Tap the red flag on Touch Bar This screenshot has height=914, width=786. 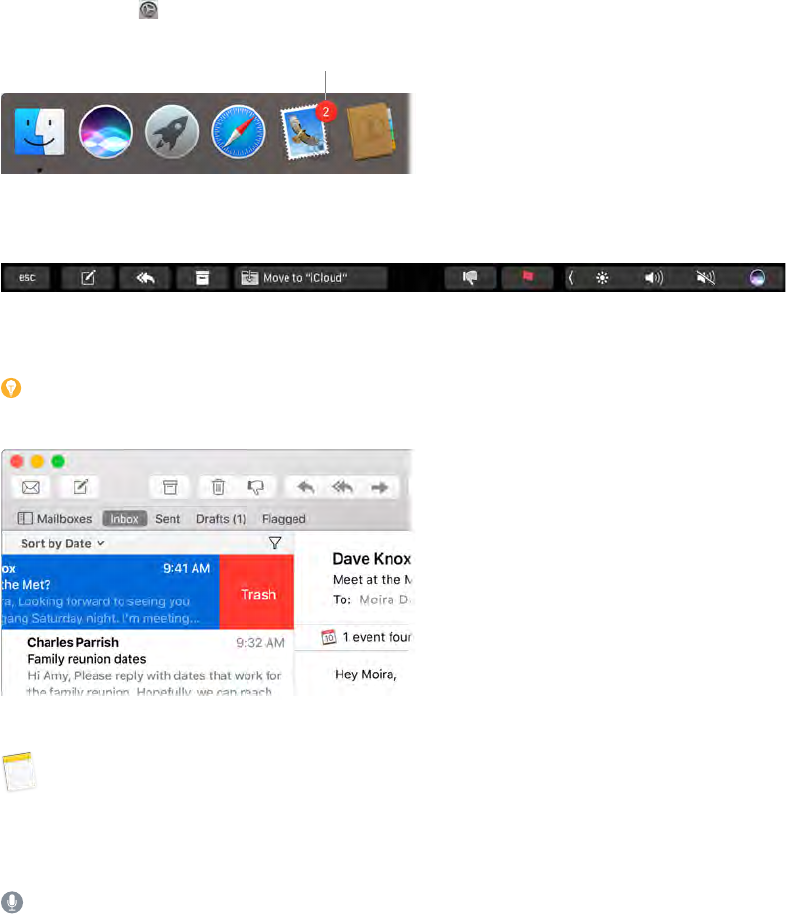click(528, 277)
